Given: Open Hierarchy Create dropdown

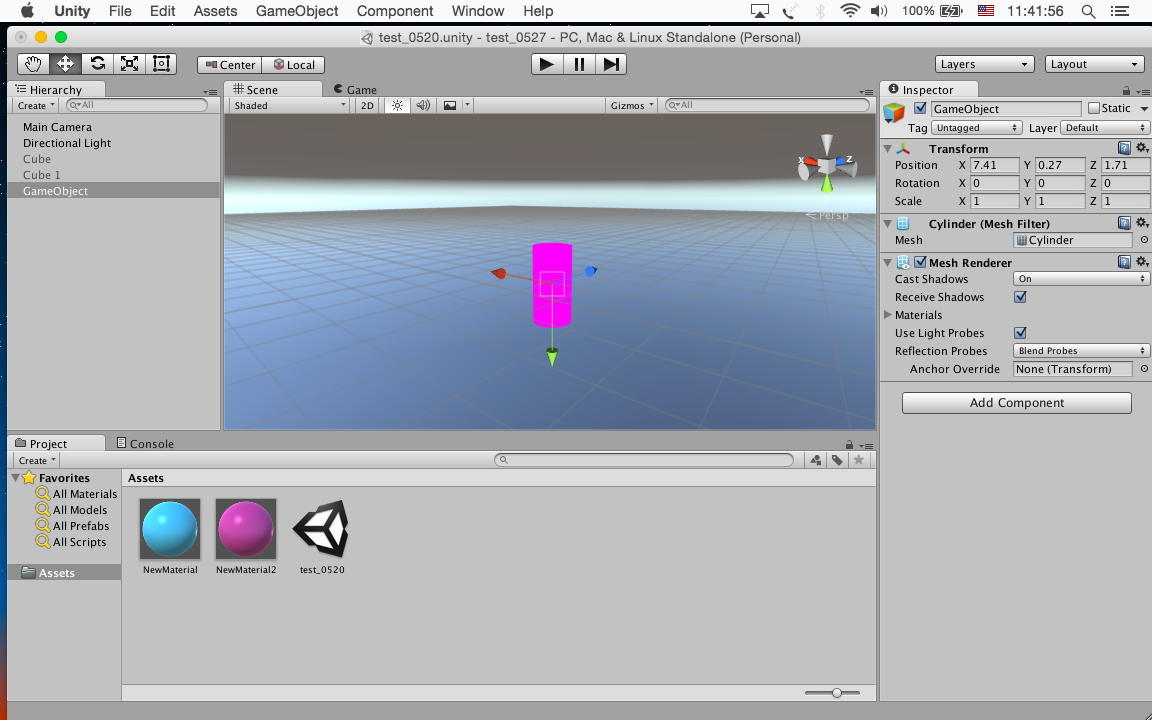Looking at the screenshot, I should [x=35, y=105].
